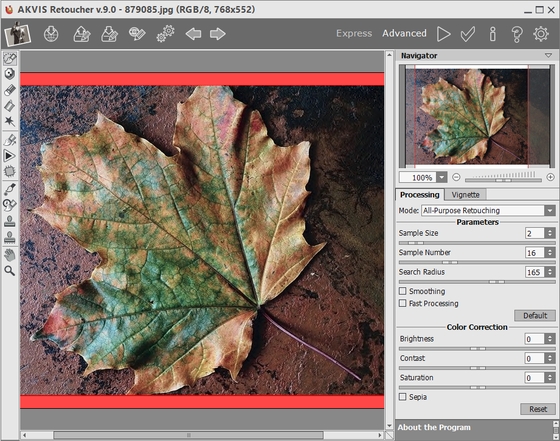Select the Hand tool in left toolbar
The width and height of the screenshot is (560, 441).
click(10, 255)
